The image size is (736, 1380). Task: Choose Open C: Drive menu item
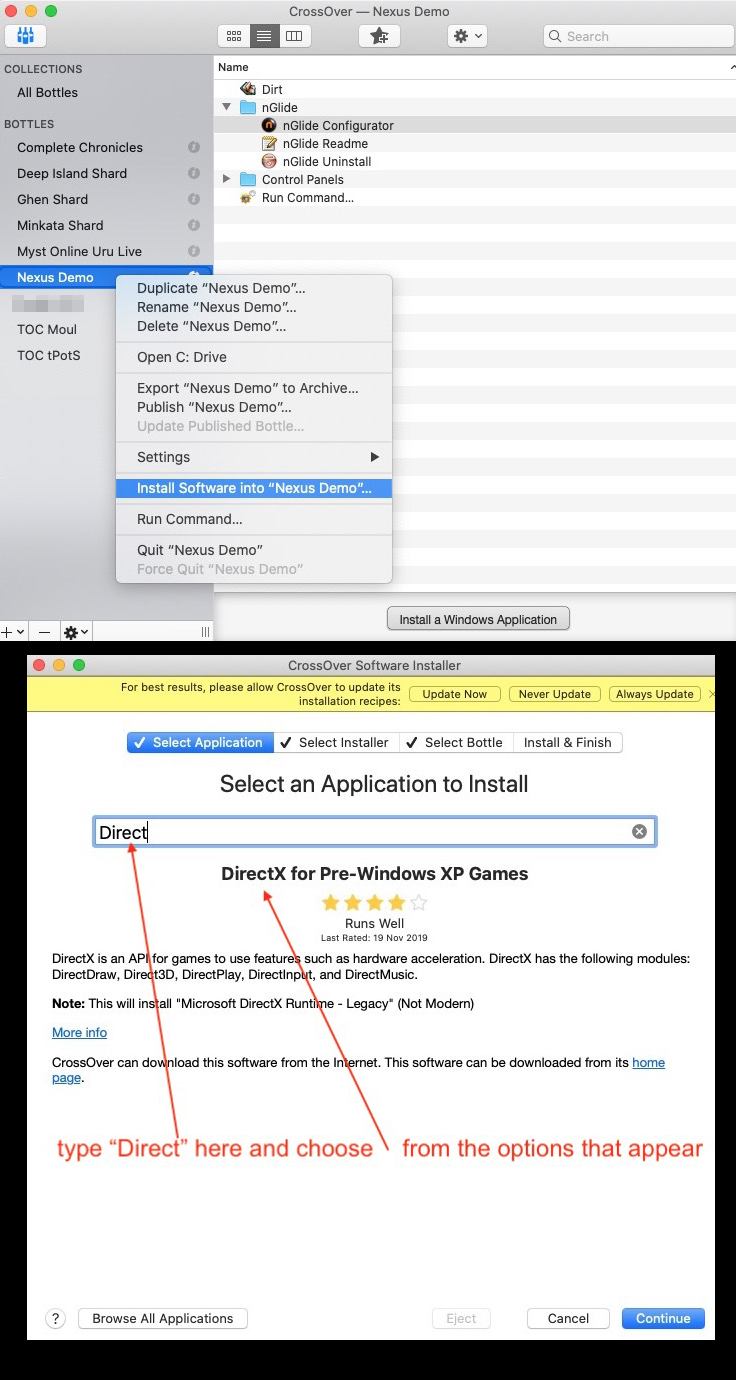pyautogui.click(x=254, y=357)
